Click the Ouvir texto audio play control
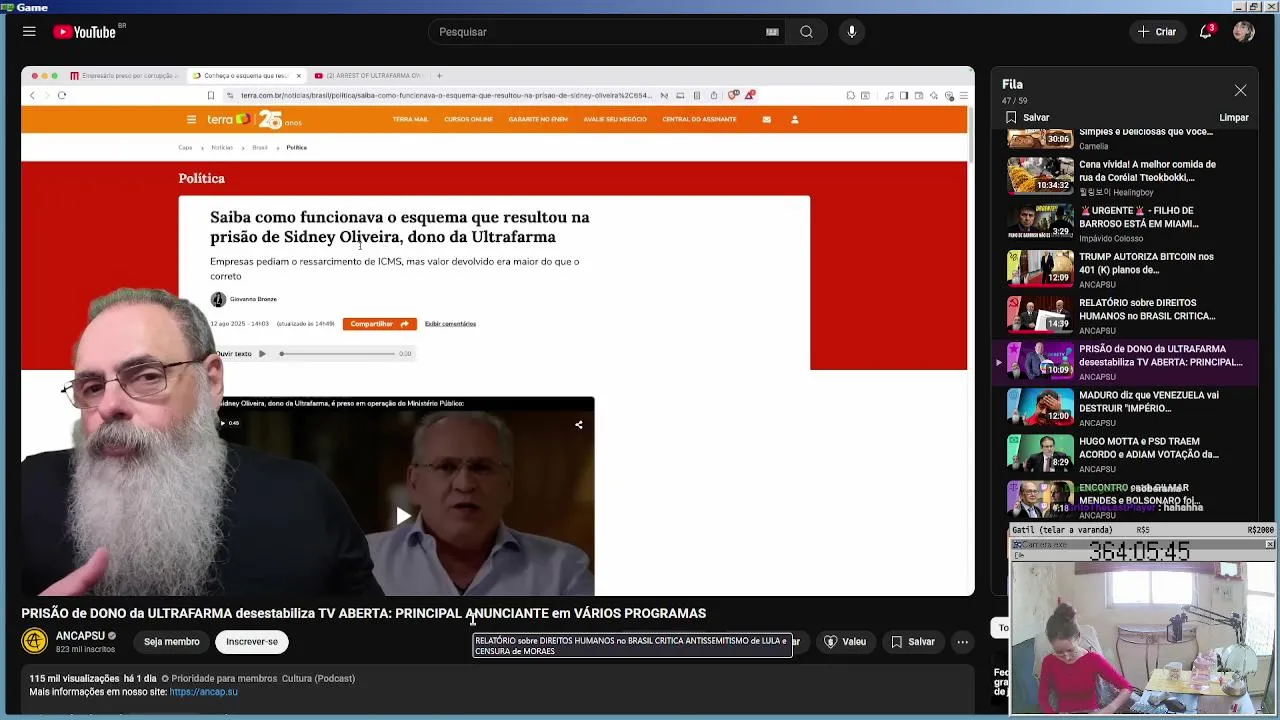Screen dimensions: 1280x720 click(x=262, y=354)
